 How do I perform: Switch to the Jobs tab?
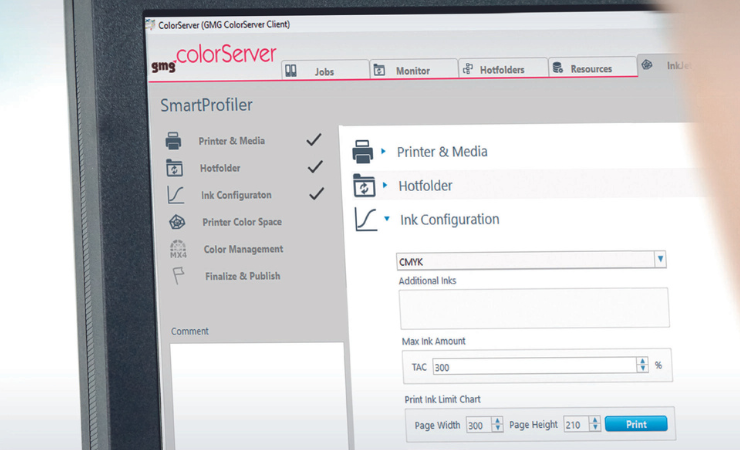(x=326, y=70)
